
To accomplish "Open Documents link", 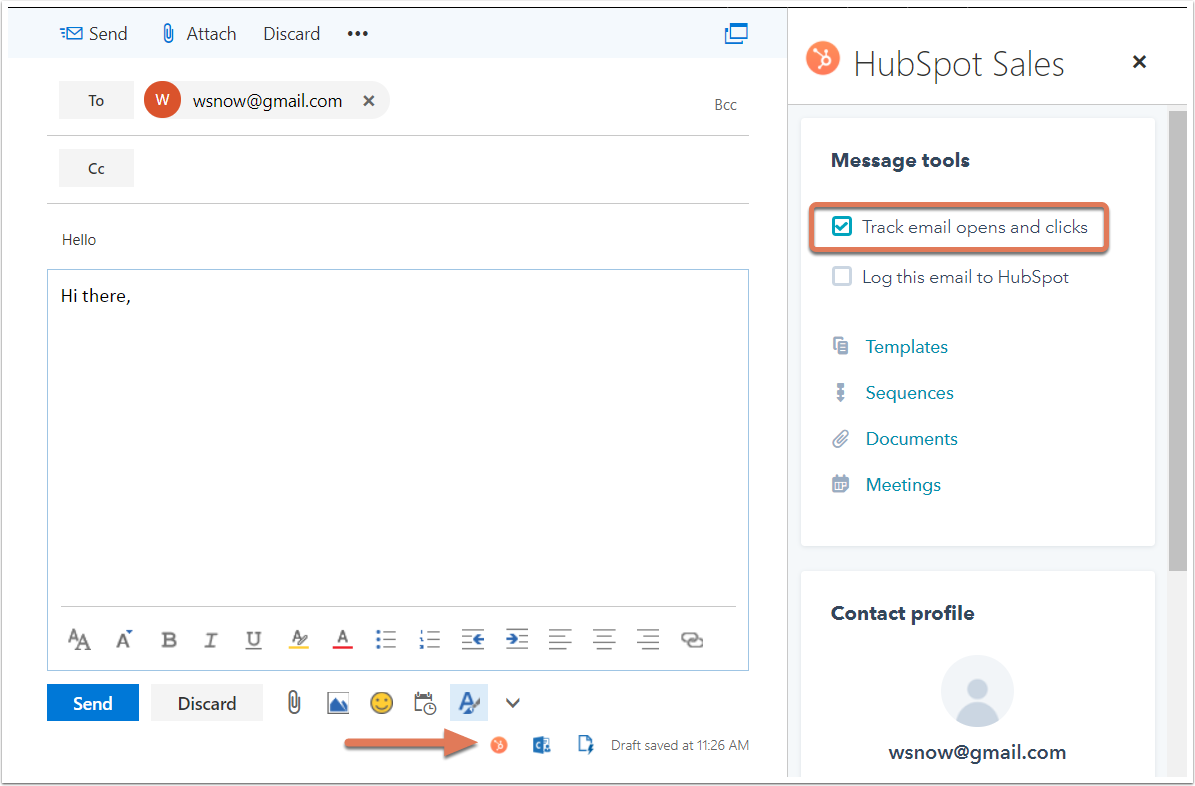I will point(911,439).
